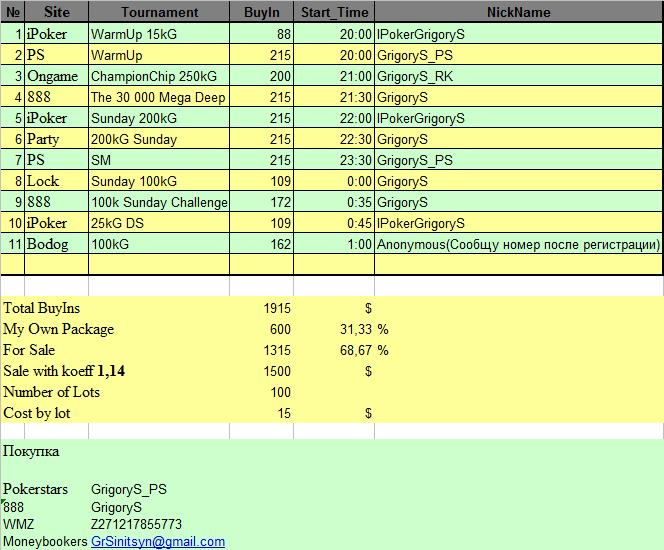Viewport: 664px width, 550px height.
Task: Select the 31,33 percentage cell
Action: pos(356,329)
